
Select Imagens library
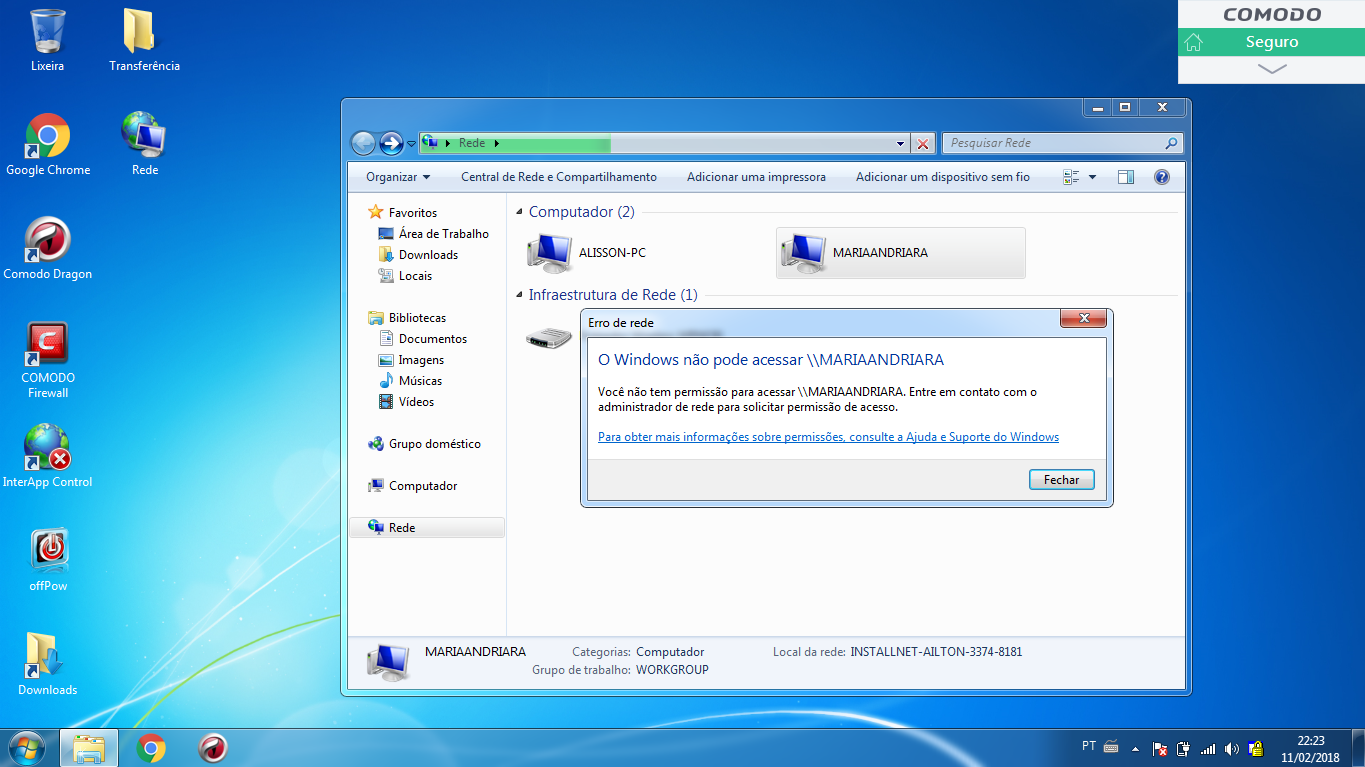coord(411,359)
